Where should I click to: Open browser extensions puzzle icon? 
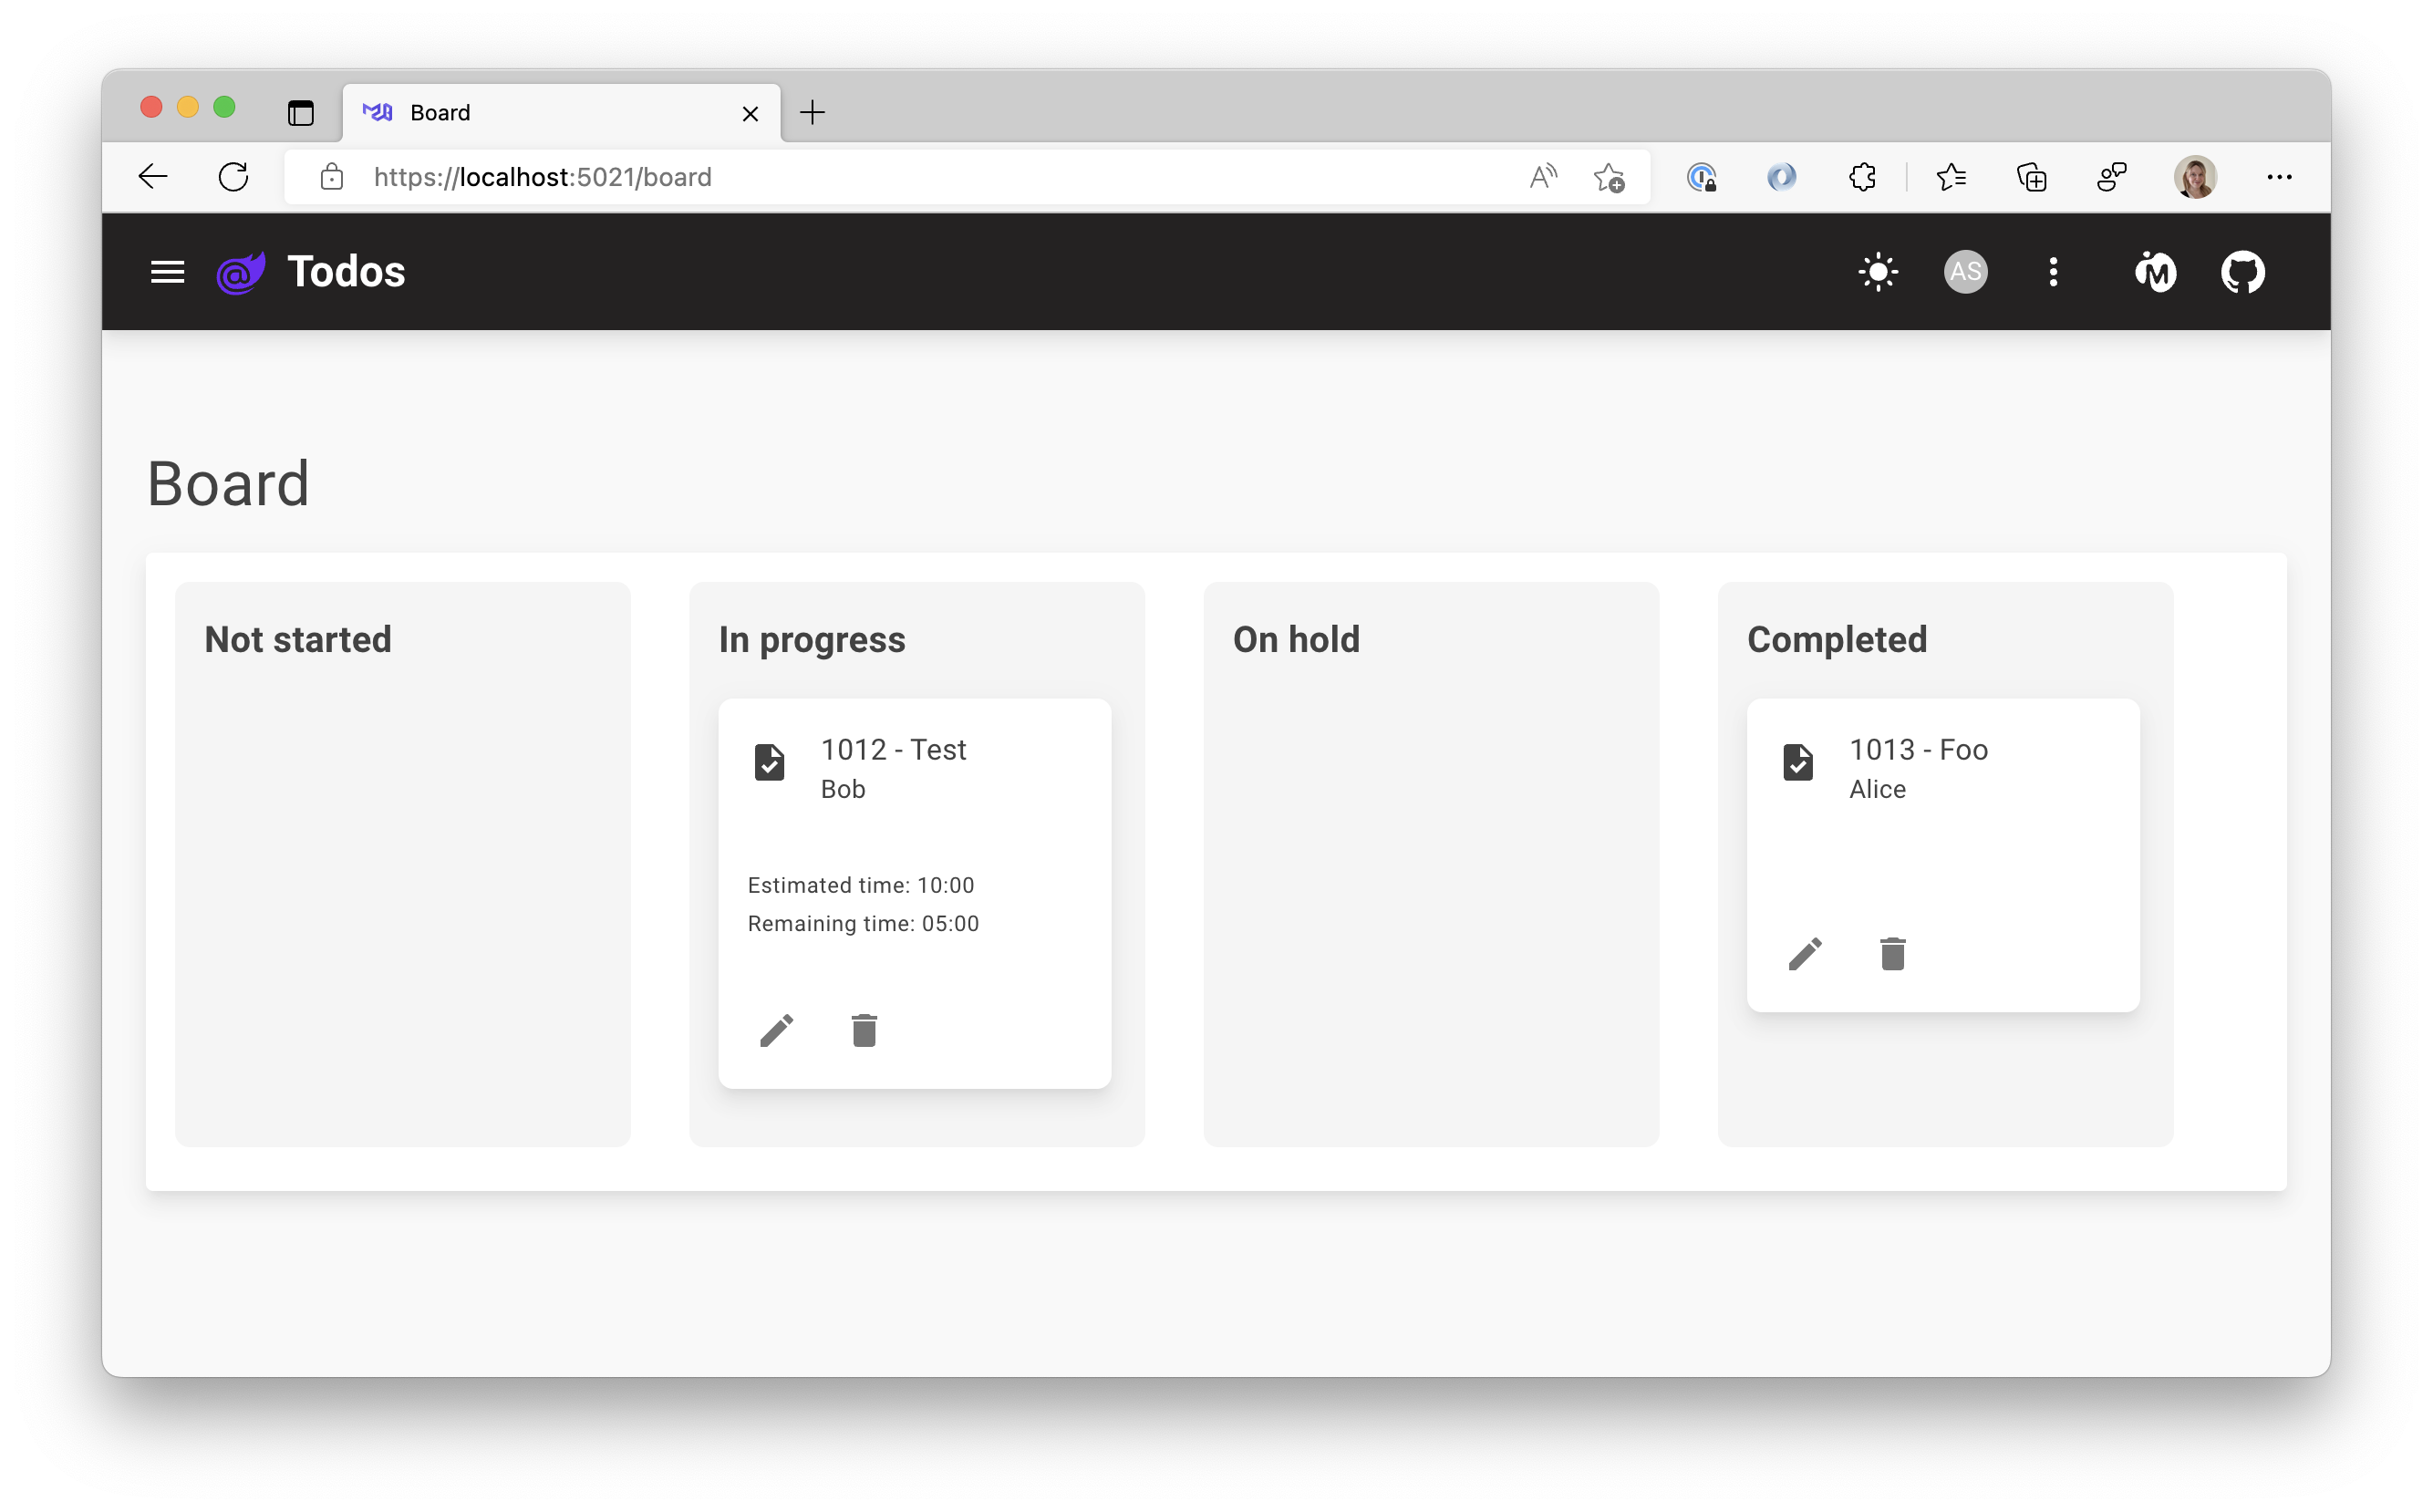pos(1861,177)
